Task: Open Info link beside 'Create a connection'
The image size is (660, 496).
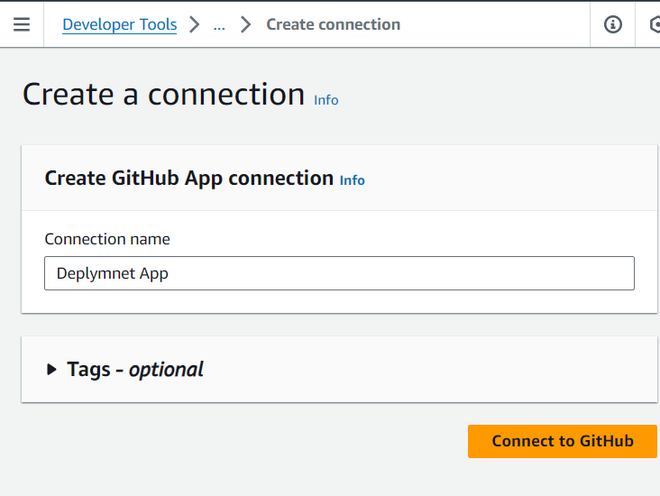Action: (x=326, y=100)
